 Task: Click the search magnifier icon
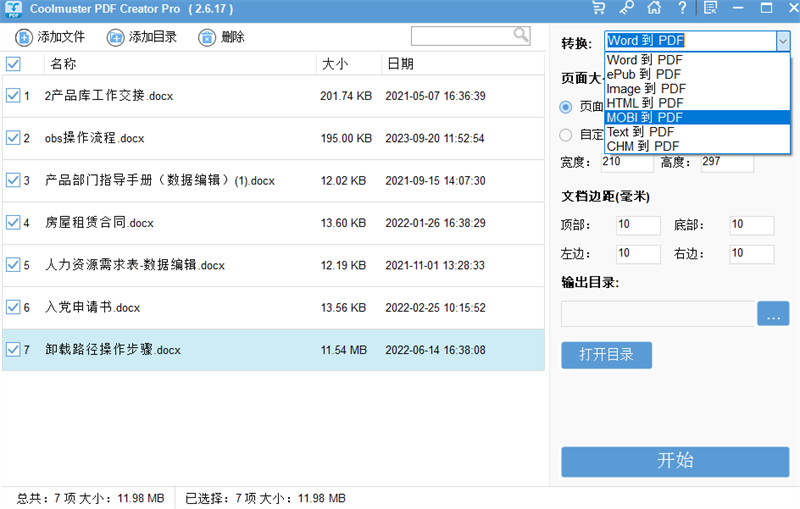(x=520, y=35)
